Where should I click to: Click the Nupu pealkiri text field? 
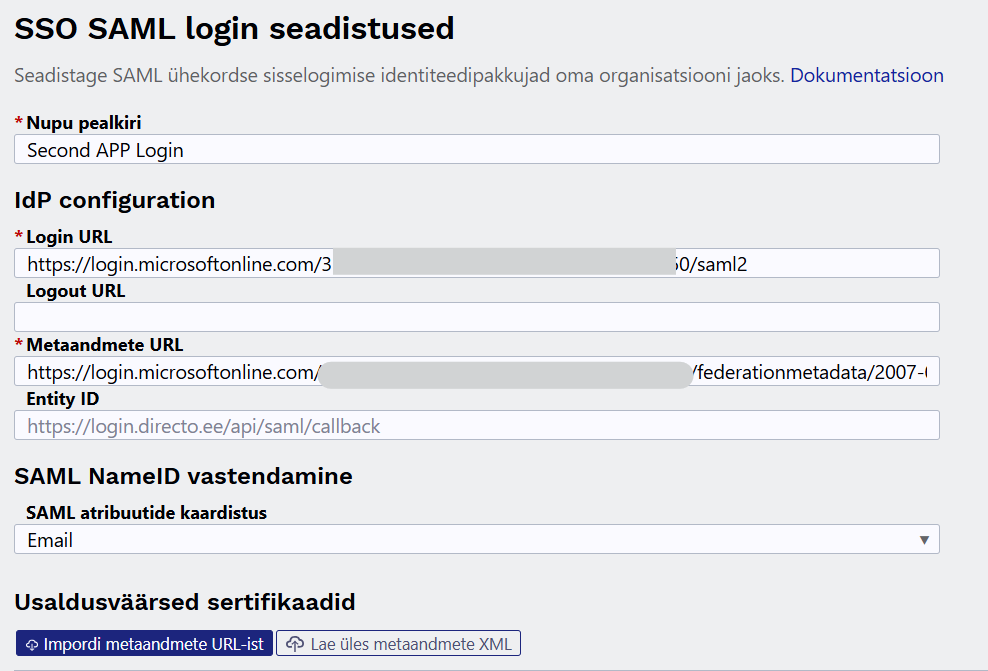(x=476, y=149)
